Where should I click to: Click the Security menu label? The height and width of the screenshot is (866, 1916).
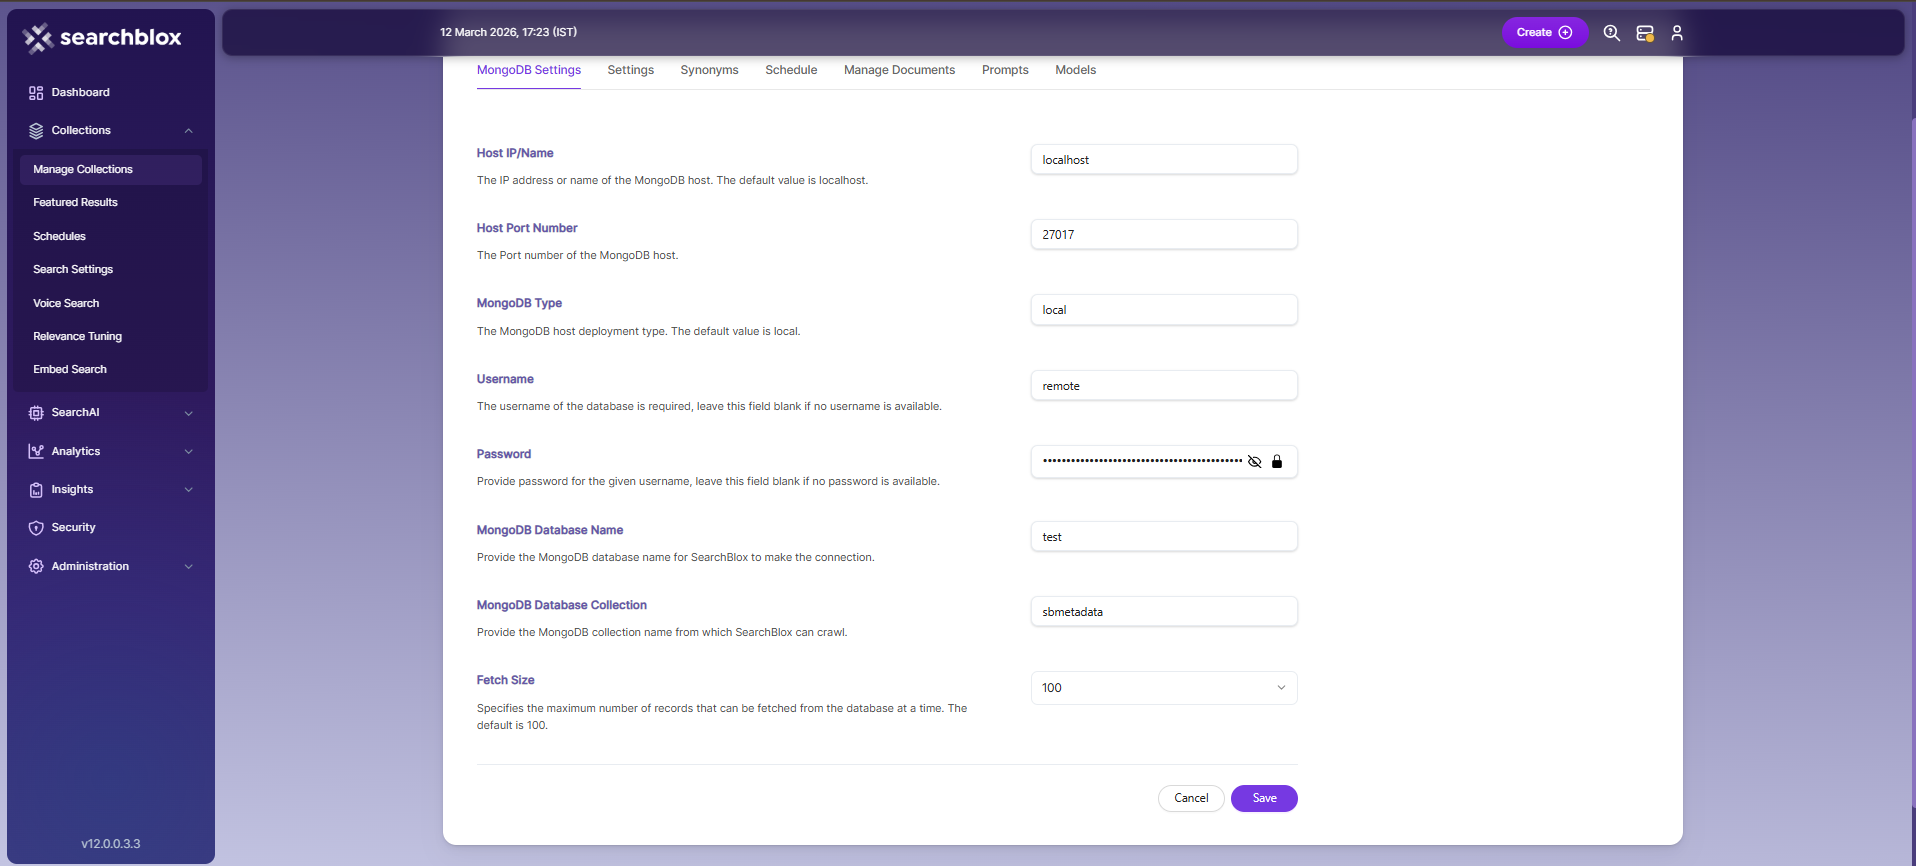pos(73,528)
